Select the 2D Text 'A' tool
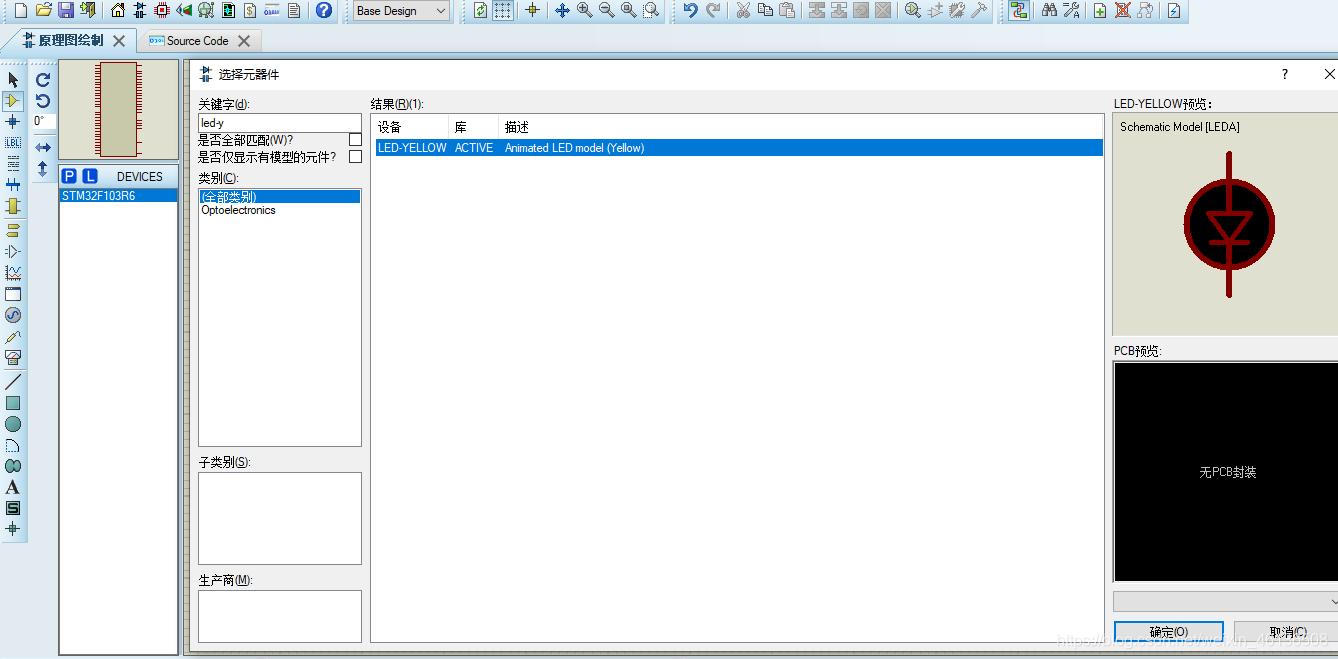This screenshot has height=659, width=1338. [13, 488]
